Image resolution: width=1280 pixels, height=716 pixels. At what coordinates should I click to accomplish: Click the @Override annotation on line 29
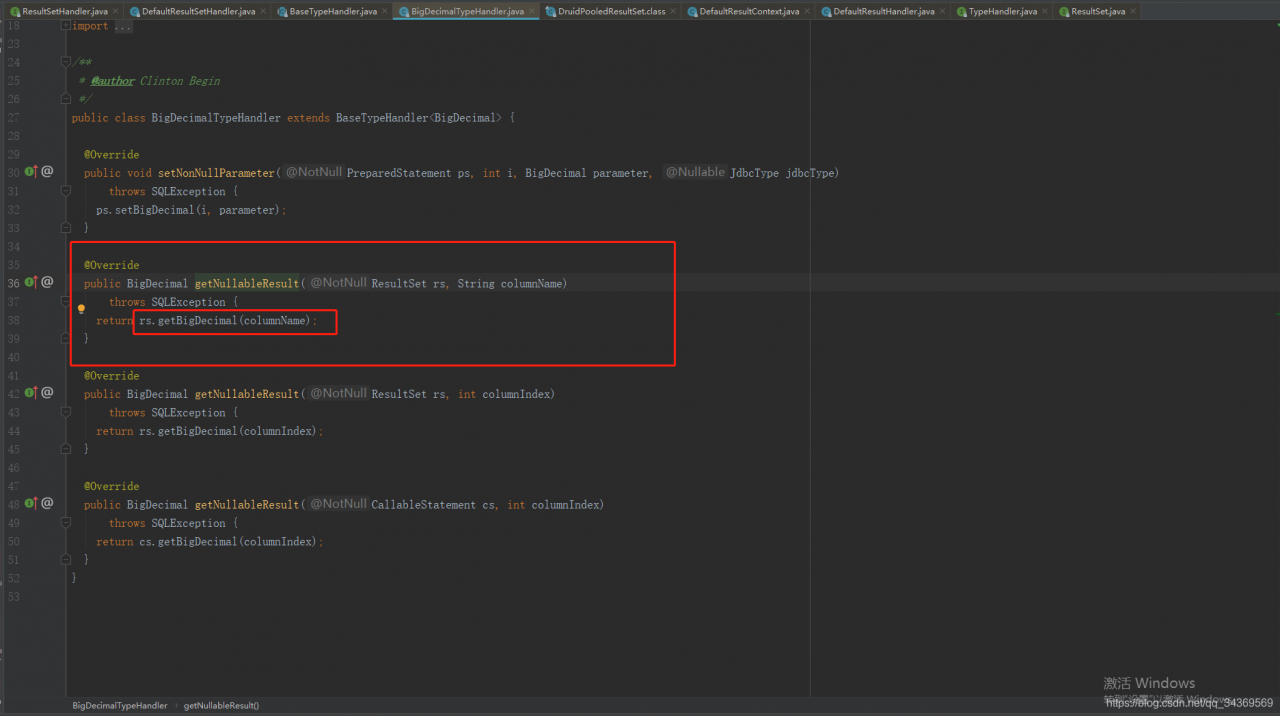click(x=111, y=155)
